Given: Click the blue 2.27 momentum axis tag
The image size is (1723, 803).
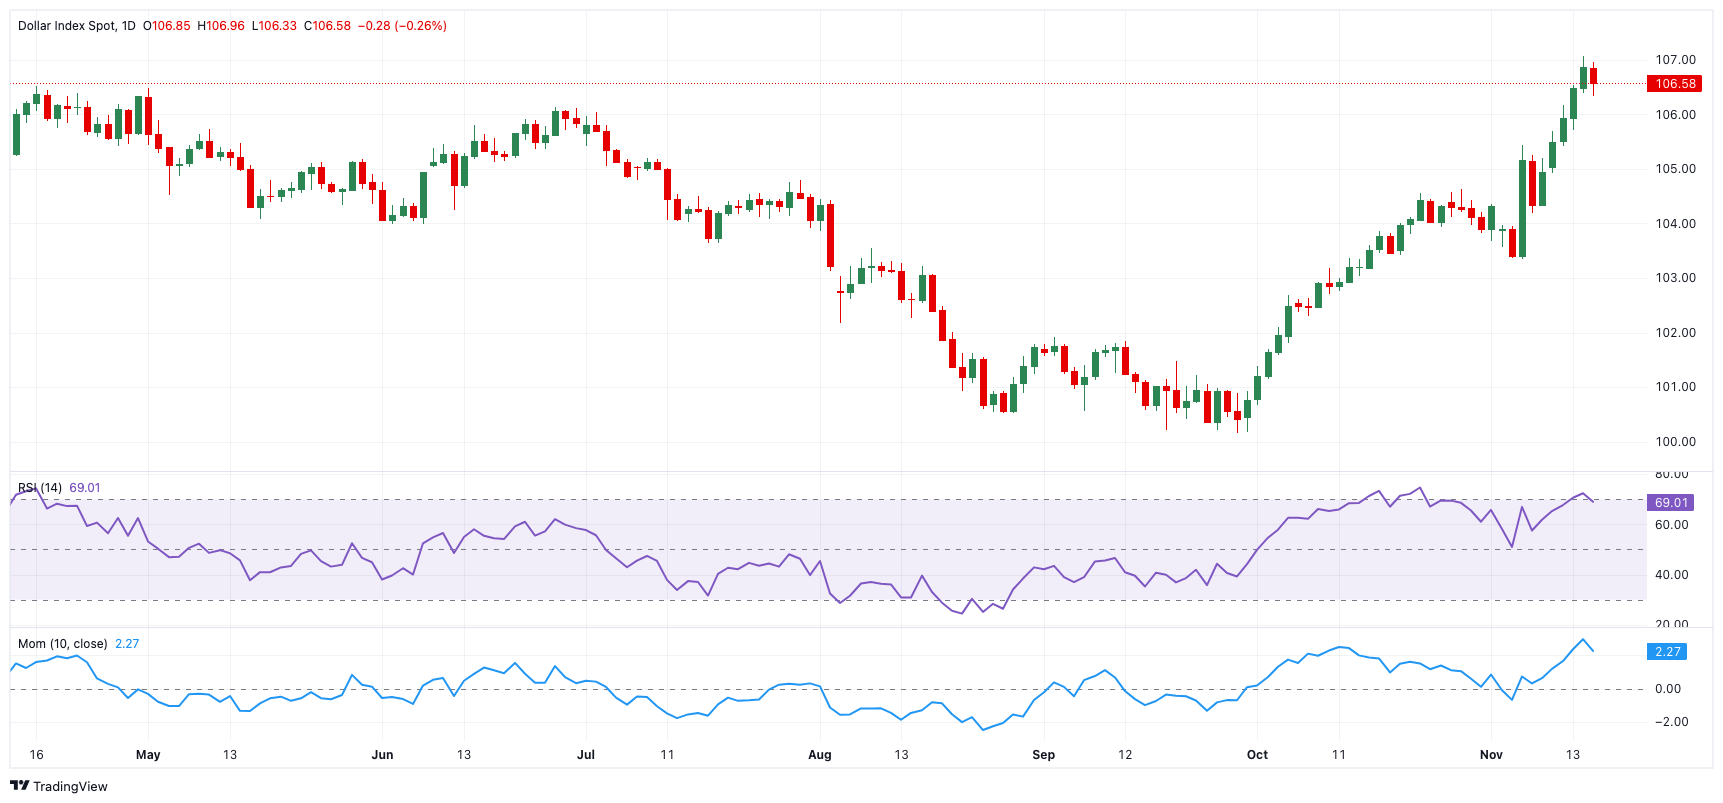Looking at the screenshot, I should pos(1667,652).
